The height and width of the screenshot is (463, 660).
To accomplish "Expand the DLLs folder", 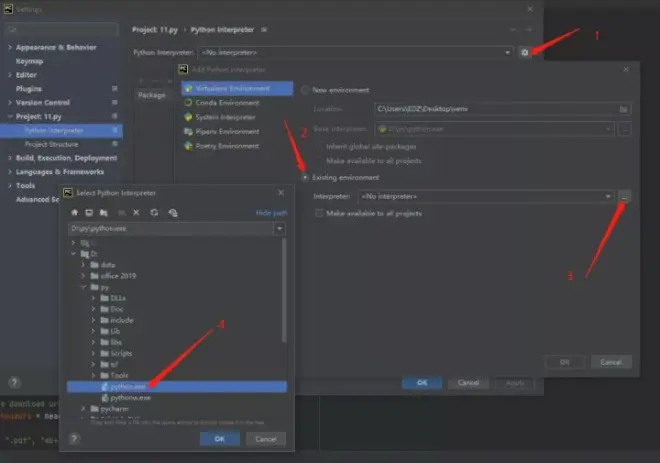I will 93,298.
